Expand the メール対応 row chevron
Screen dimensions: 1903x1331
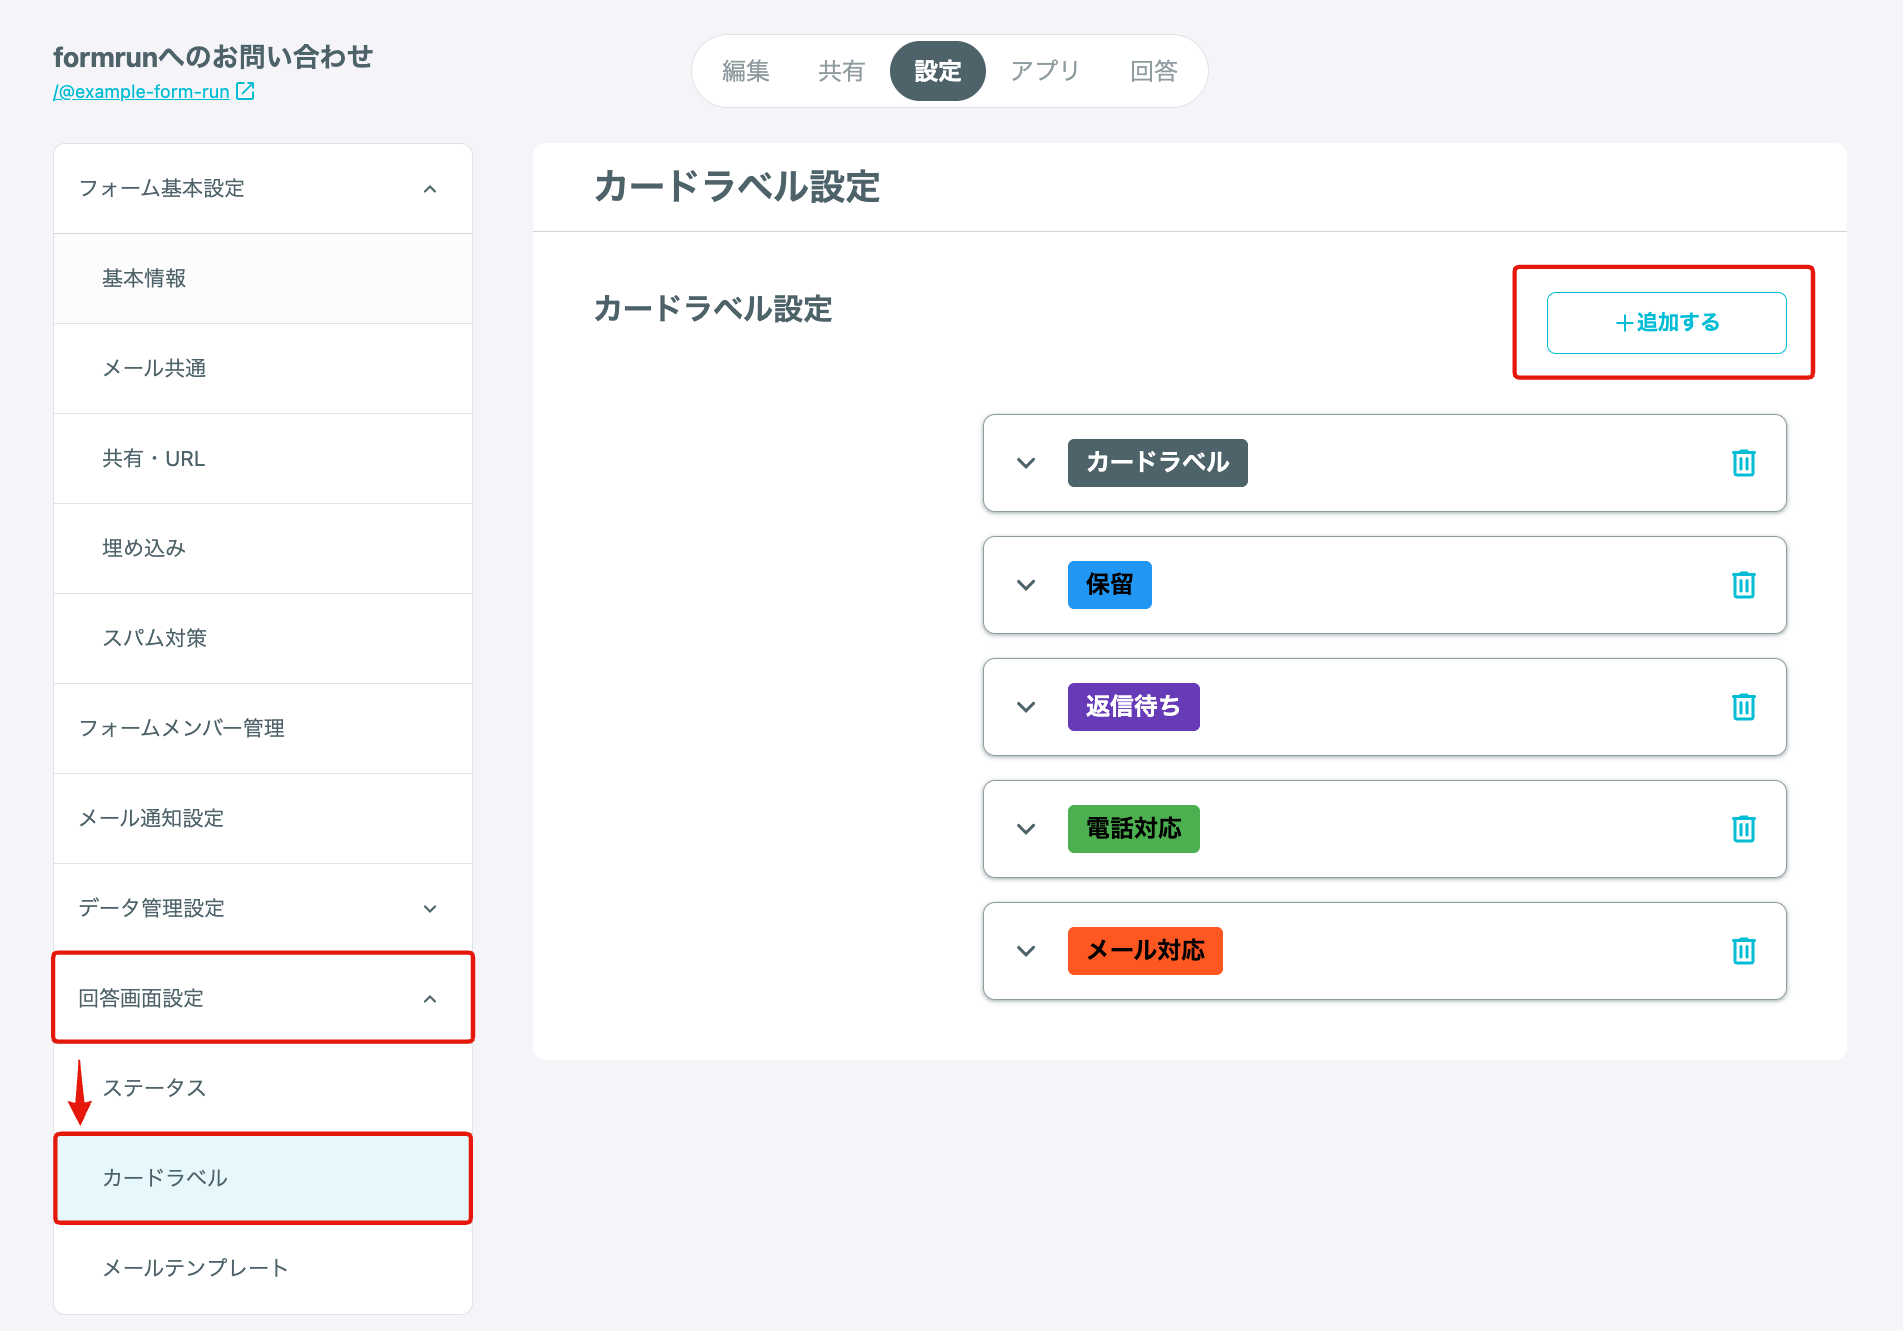point(1026,951)
